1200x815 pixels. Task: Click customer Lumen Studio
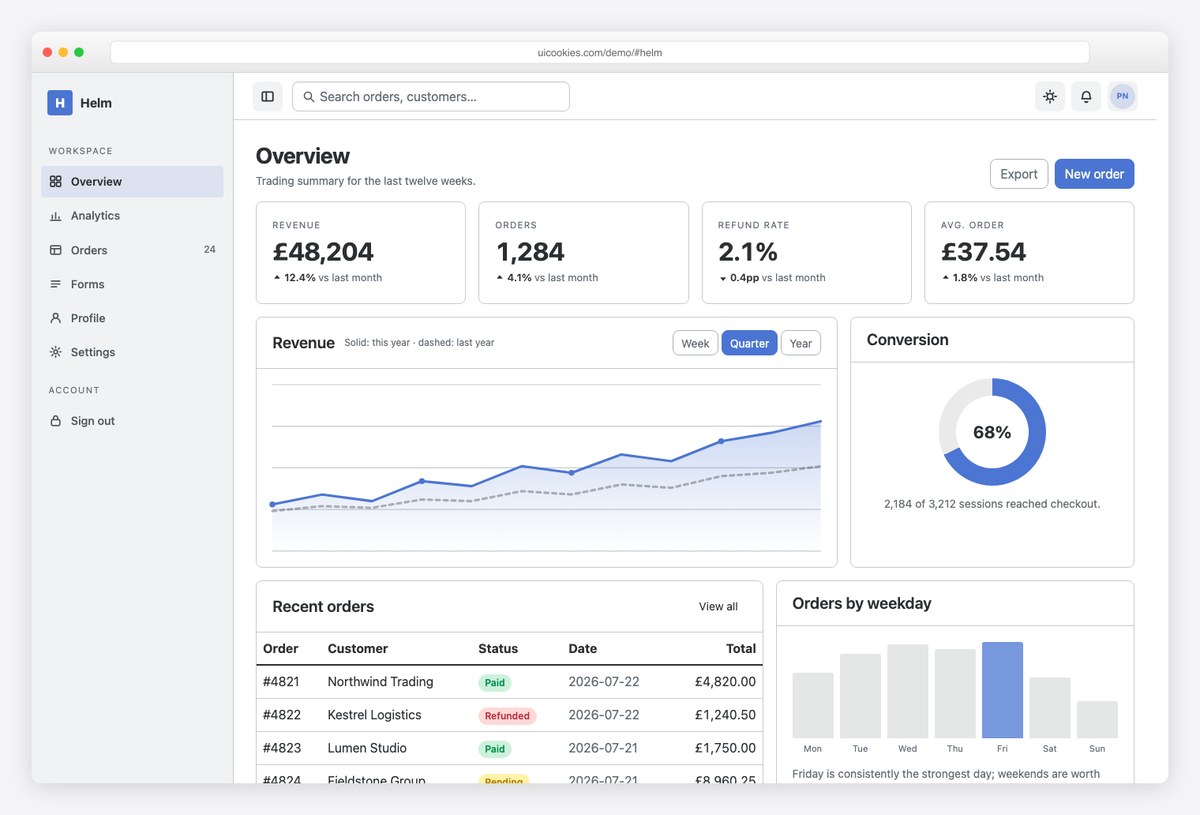coord(367,748)
